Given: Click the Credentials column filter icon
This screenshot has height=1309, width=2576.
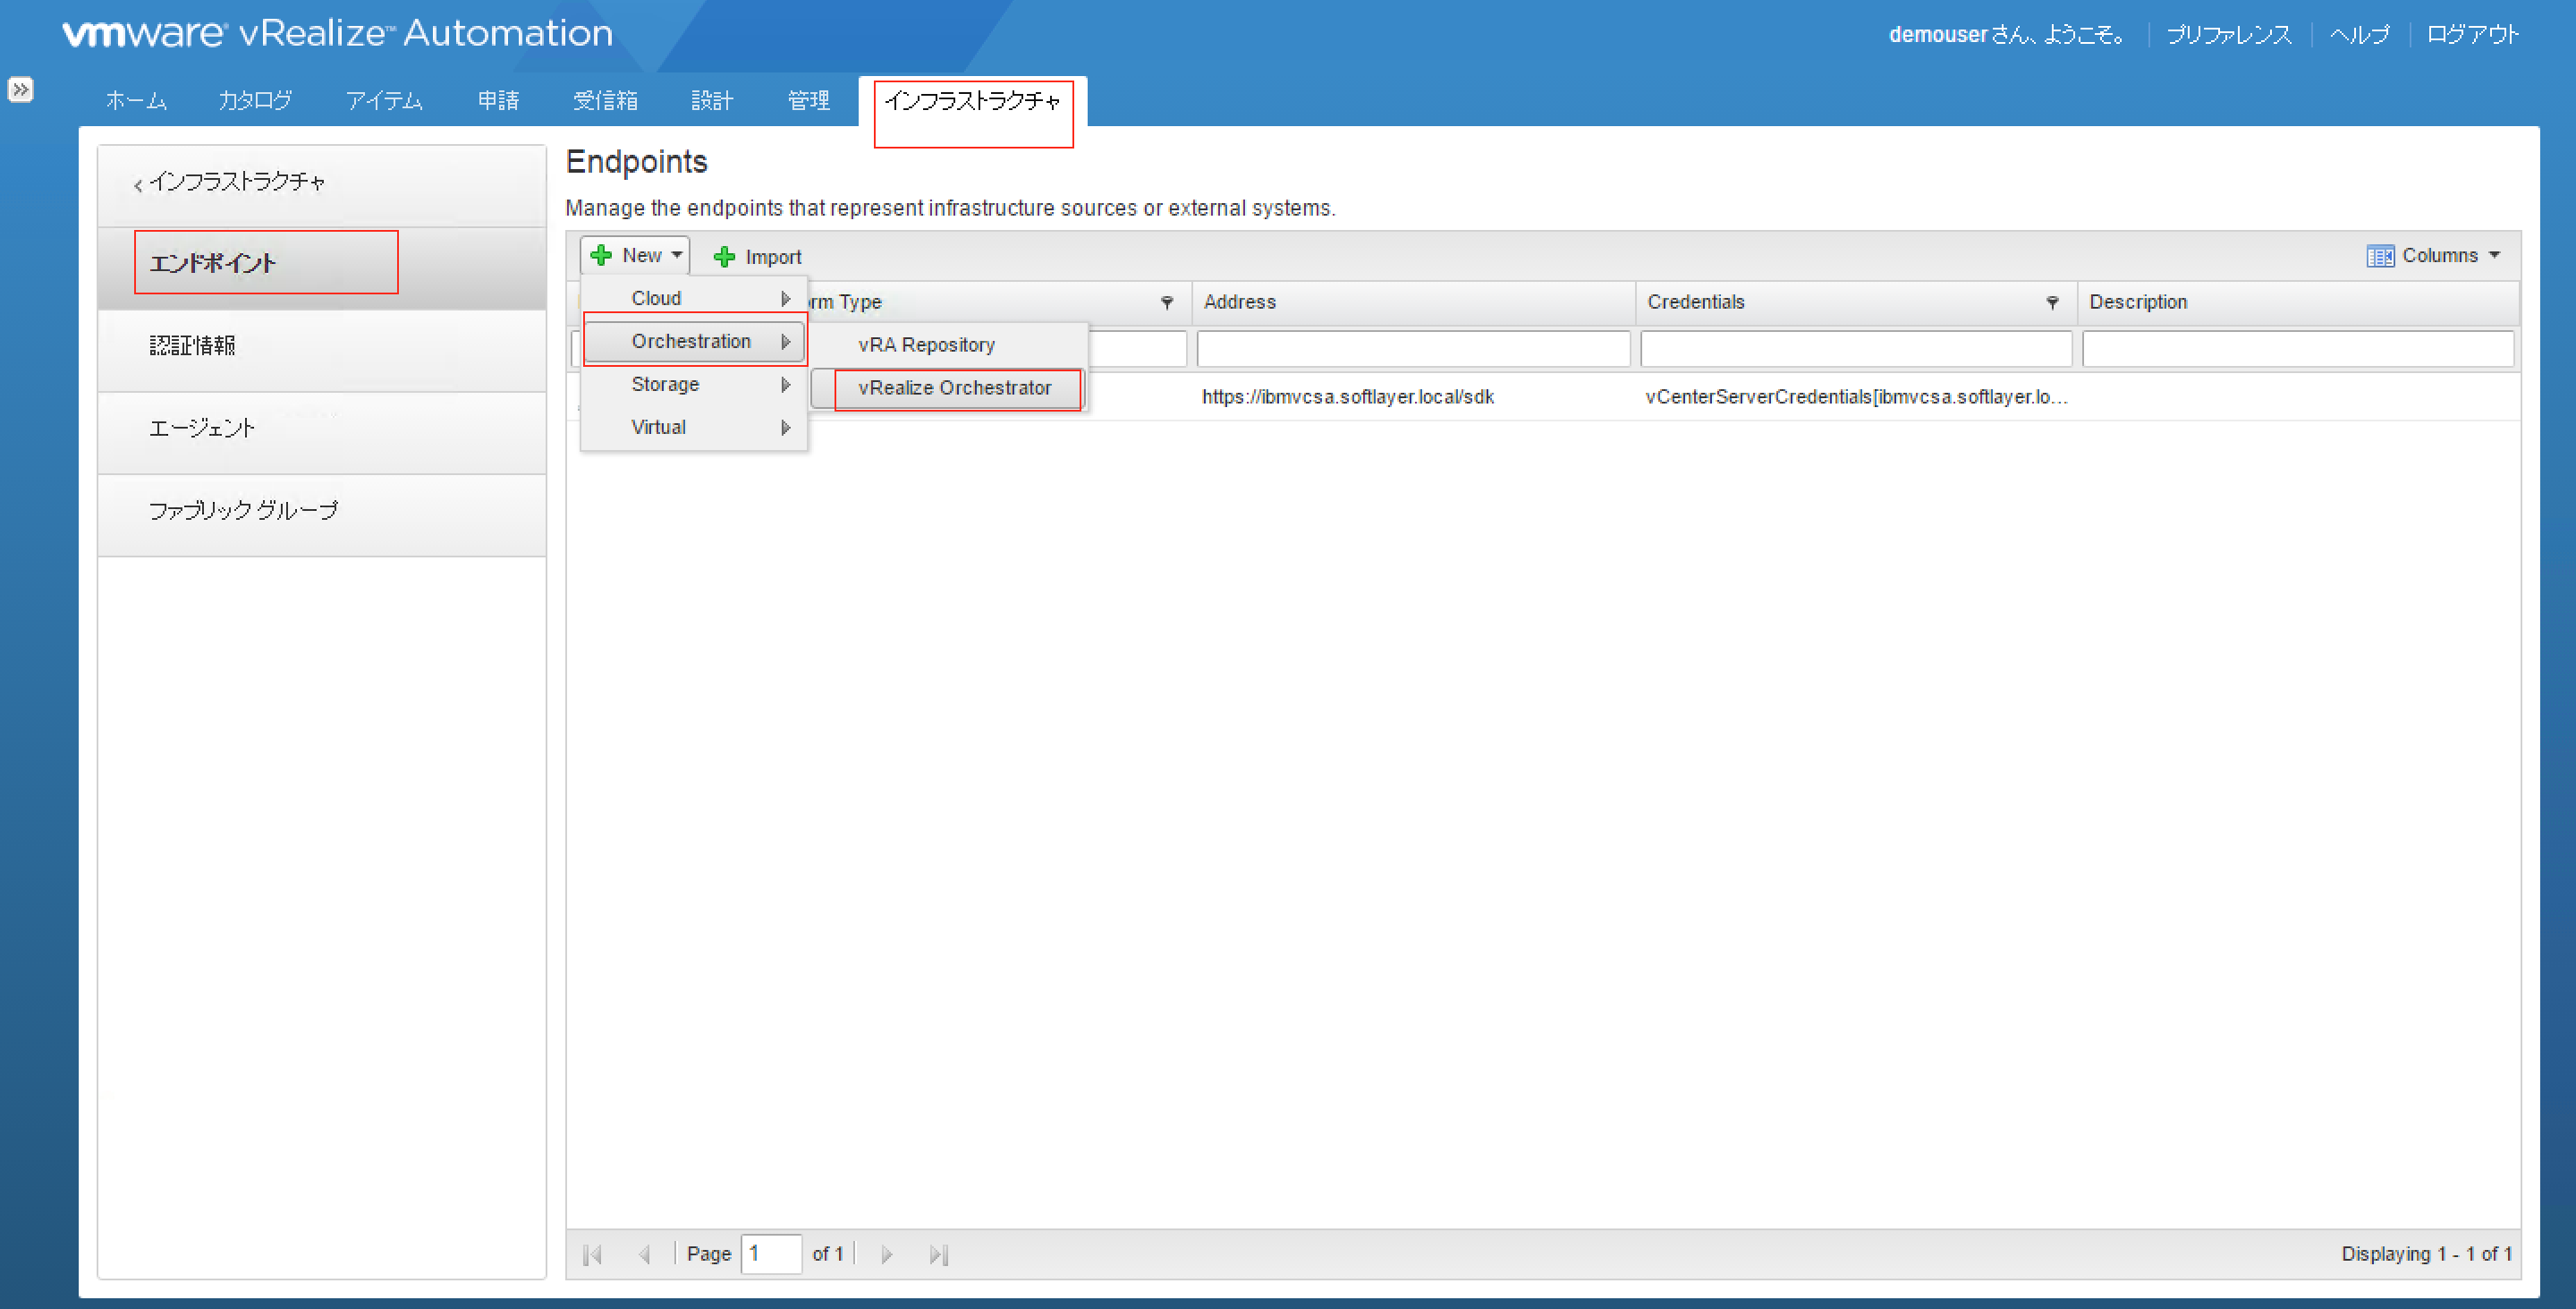Looking at the screenshot, I should (x=2052, y=302).
